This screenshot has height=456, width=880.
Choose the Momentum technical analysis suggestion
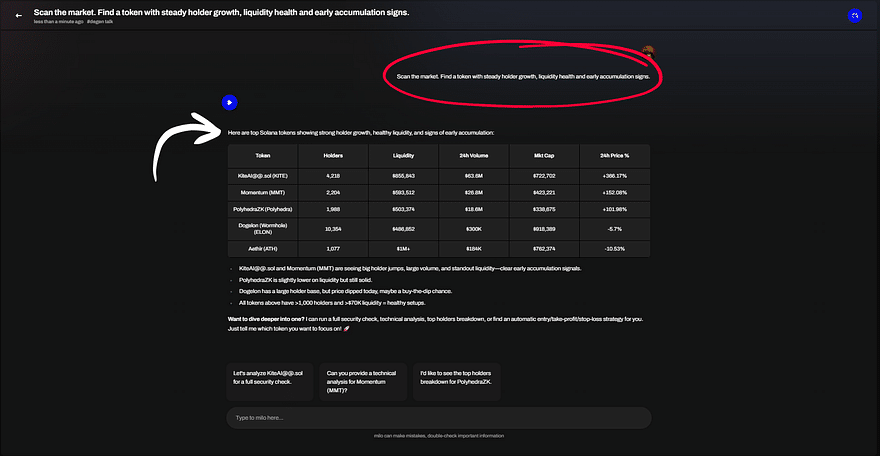tap(362, 382)
